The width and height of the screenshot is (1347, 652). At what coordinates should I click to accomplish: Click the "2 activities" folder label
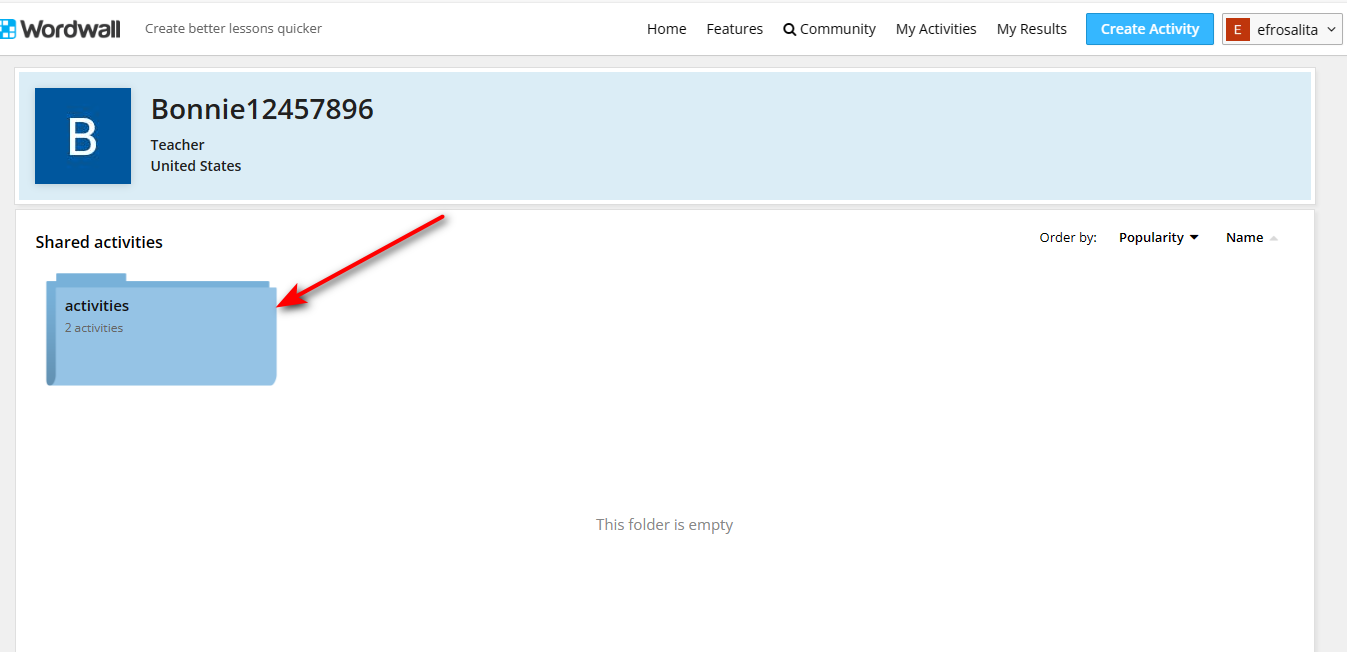click(x=94, y=328)
